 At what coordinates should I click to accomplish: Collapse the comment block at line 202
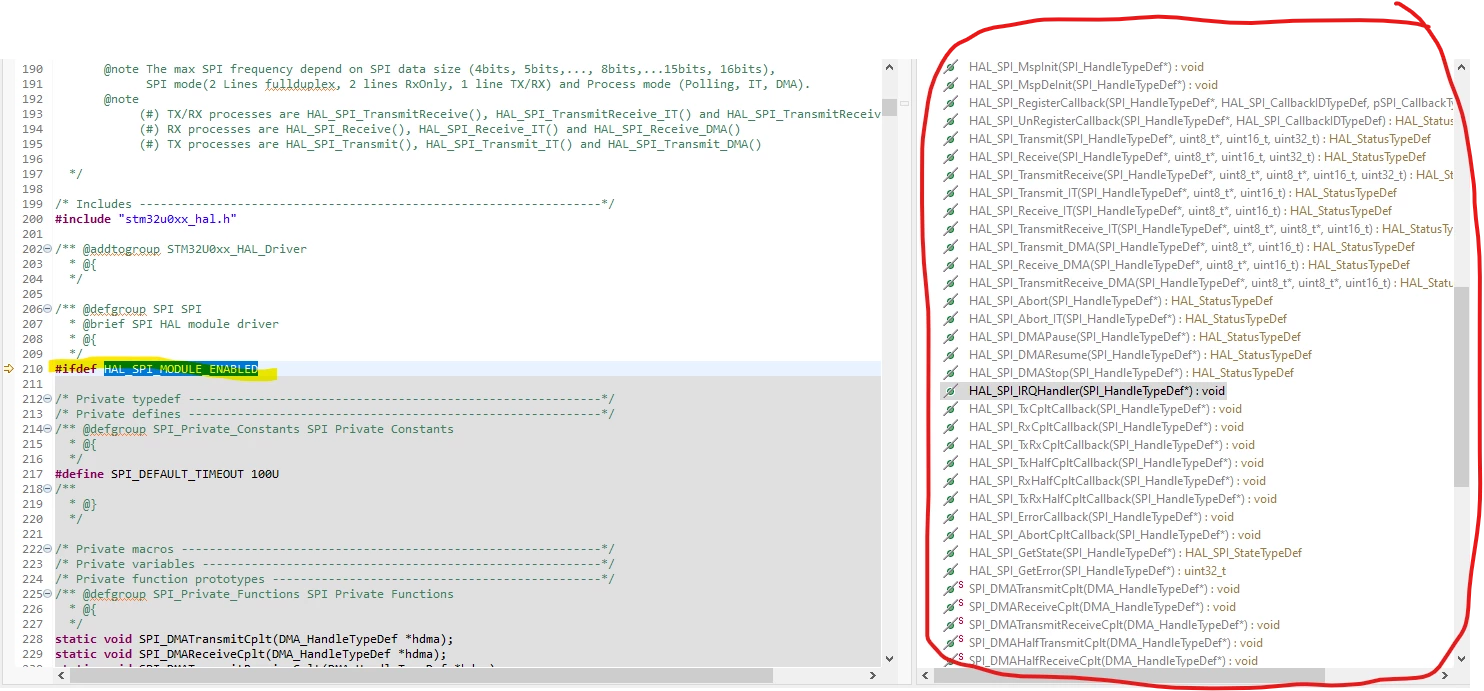(x=48, y=249)
